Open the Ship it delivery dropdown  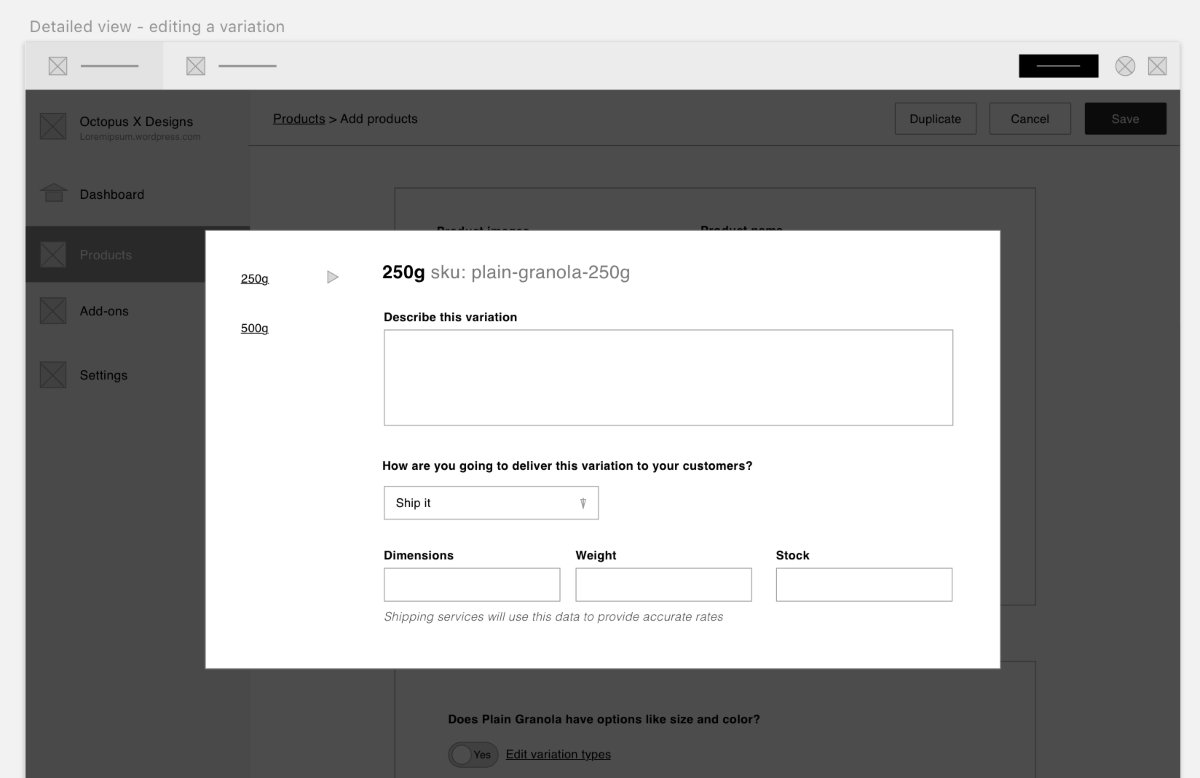(491, 503)
